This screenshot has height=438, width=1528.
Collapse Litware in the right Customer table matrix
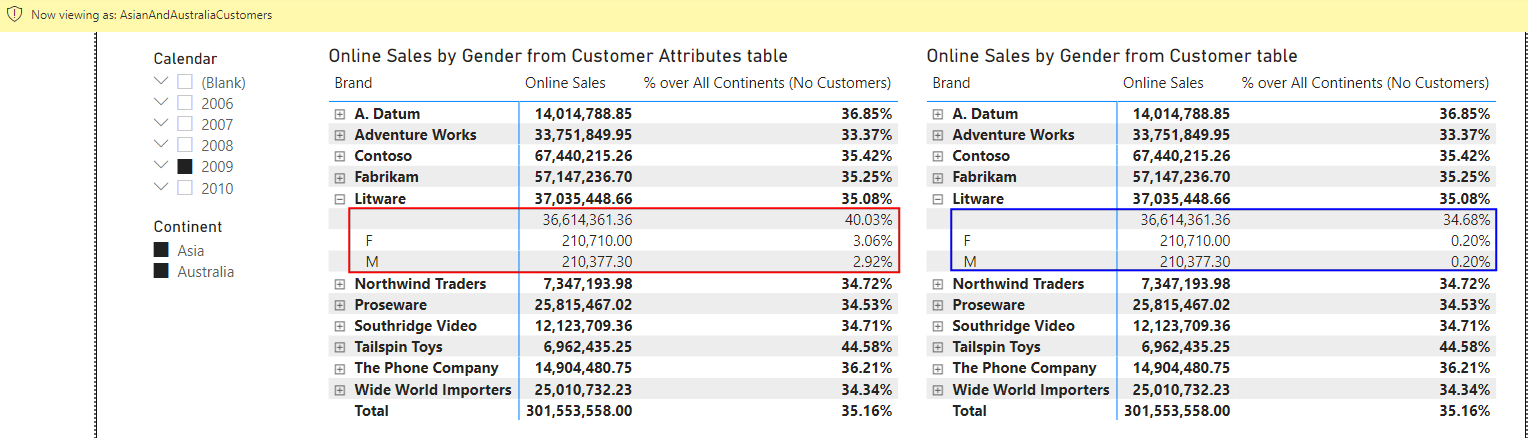point(938,199)
